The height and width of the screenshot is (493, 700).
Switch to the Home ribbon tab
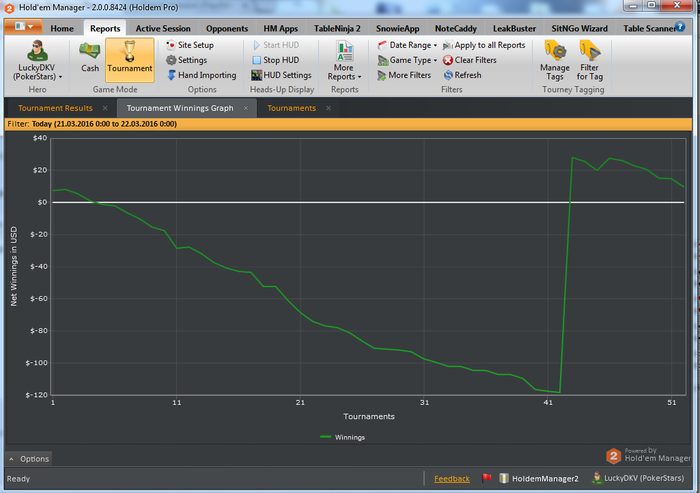[x=62, y=29]
